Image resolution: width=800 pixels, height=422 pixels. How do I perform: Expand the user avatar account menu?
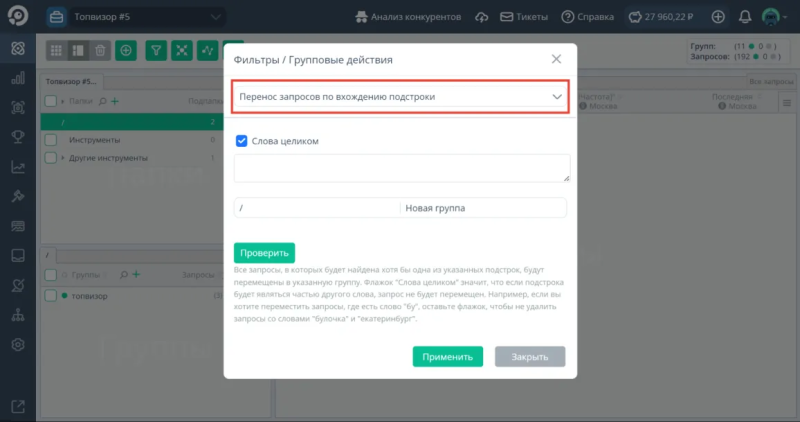pos(773,17)
